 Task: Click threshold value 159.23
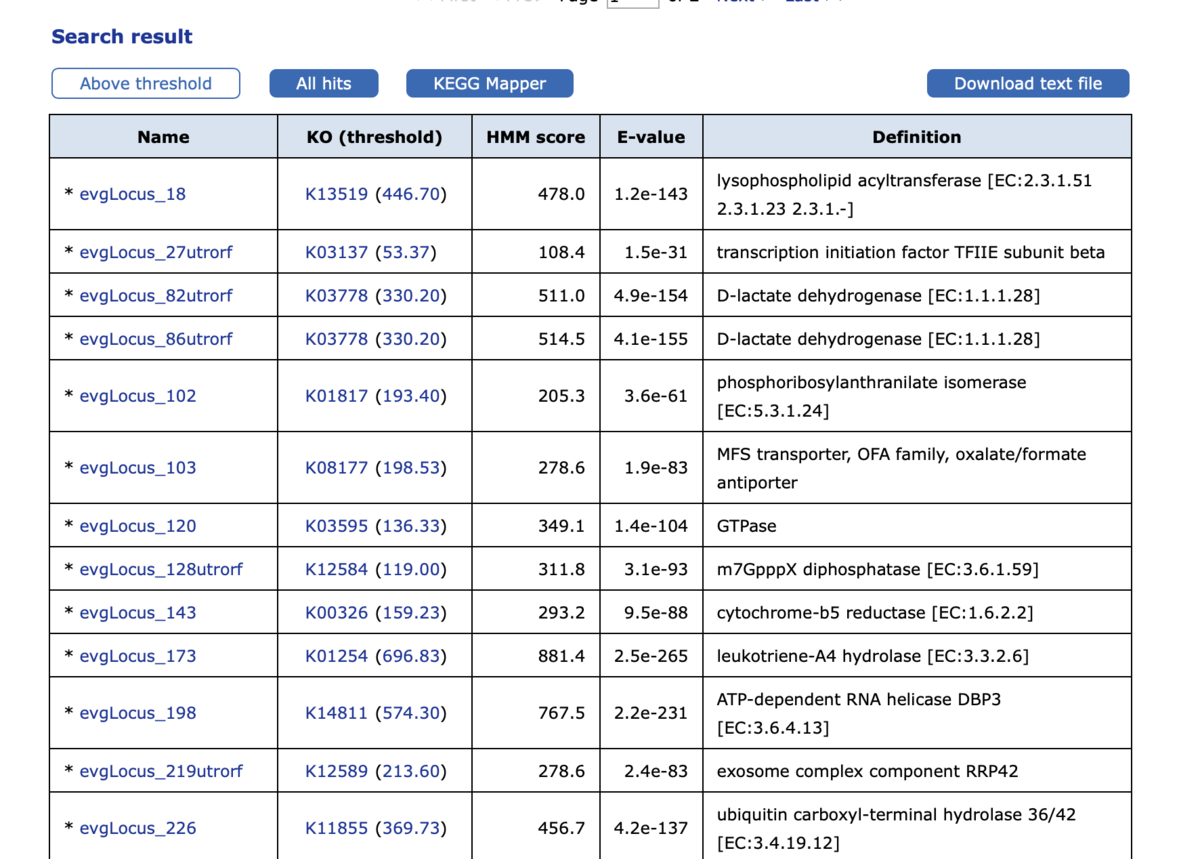(411, 613)
